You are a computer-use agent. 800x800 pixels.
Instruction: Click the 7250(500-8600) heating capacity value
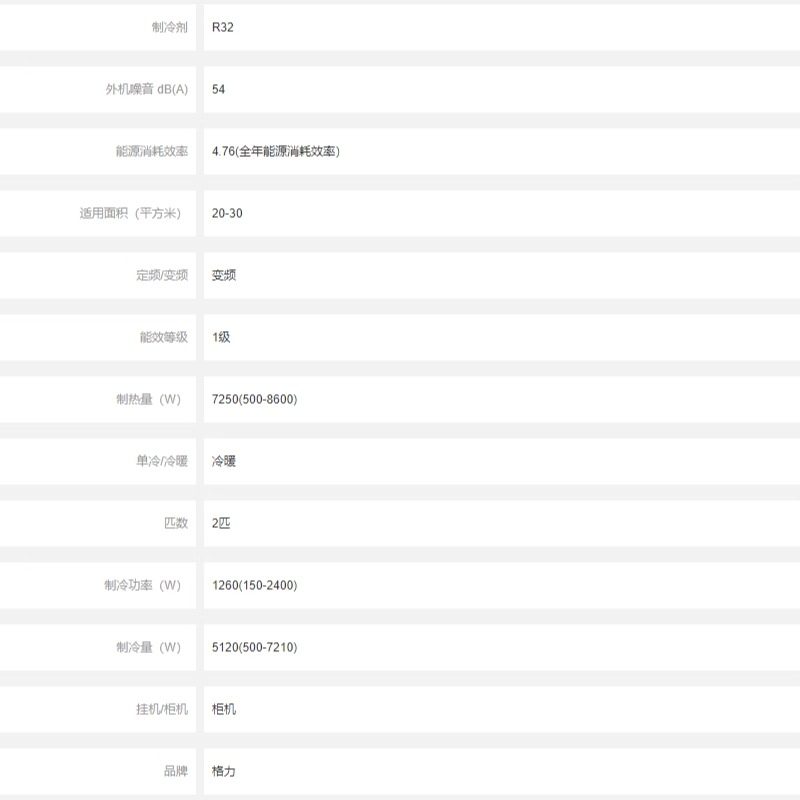[x=255, y=399]
